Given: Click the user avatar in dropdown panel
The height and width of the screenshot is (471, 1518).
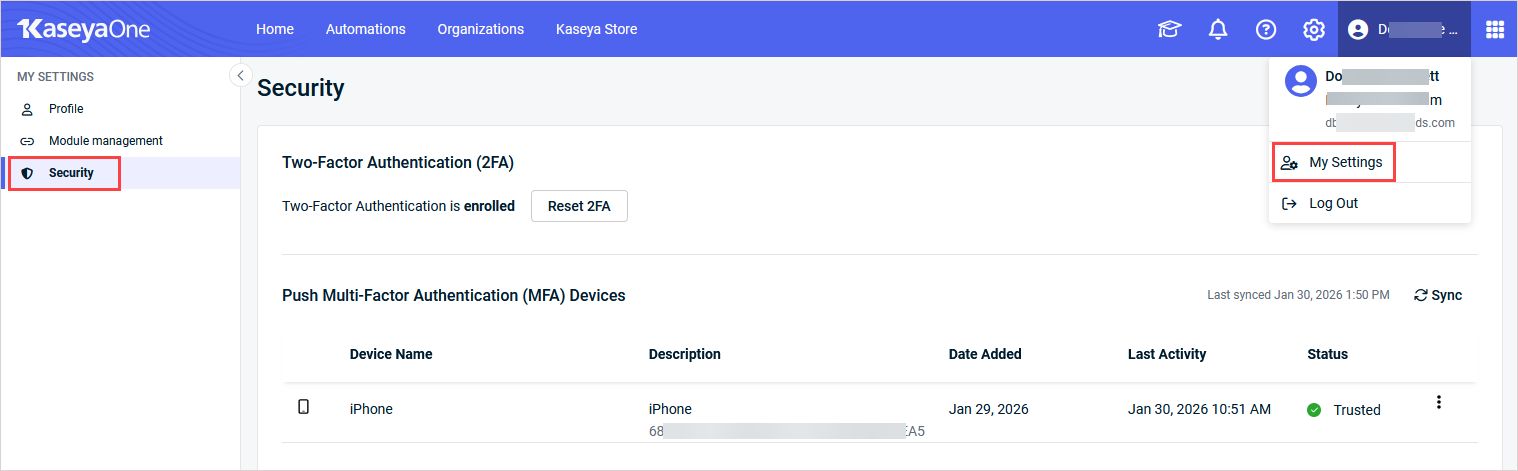Looking at the screenshot, I should (x=1300, y=82).
